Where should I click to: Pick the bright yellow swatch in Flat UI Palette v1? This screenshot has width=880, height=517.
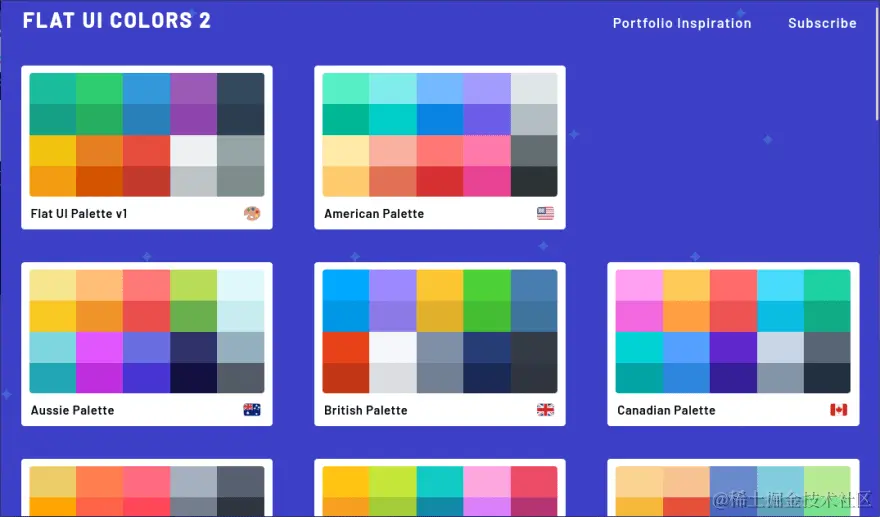click(x=53, y=150)
